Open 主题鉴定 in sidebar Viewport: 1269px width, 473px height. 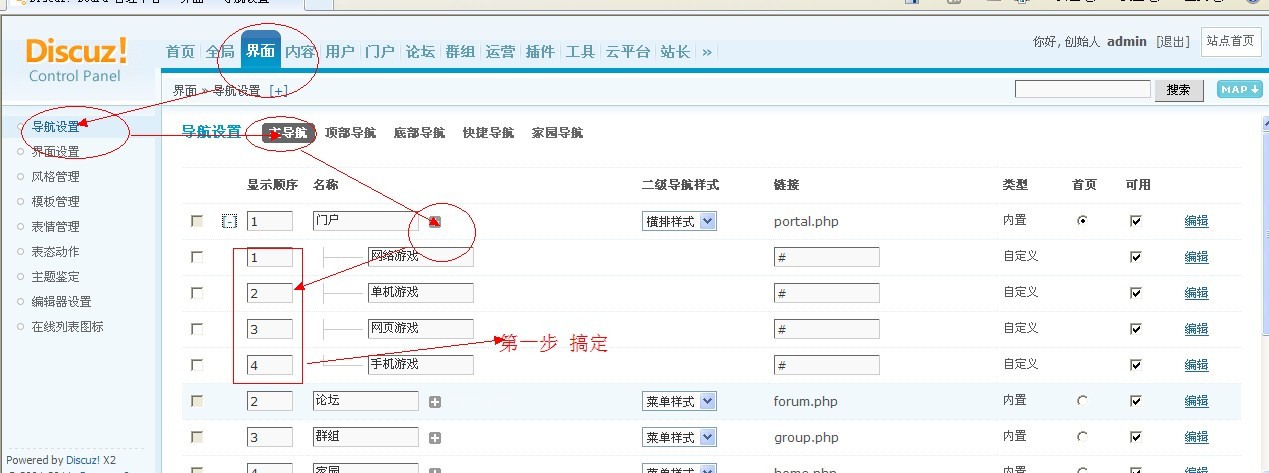(x=55, y=277)
